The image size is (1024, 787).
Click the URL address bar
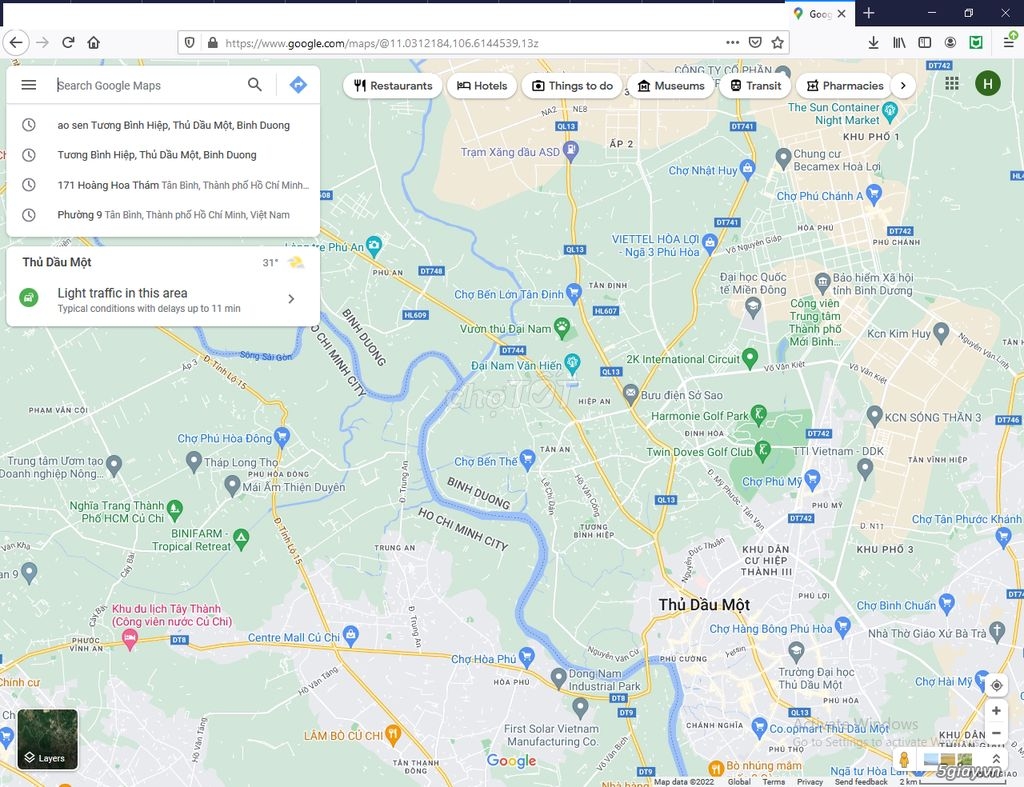tap(470, 43)
